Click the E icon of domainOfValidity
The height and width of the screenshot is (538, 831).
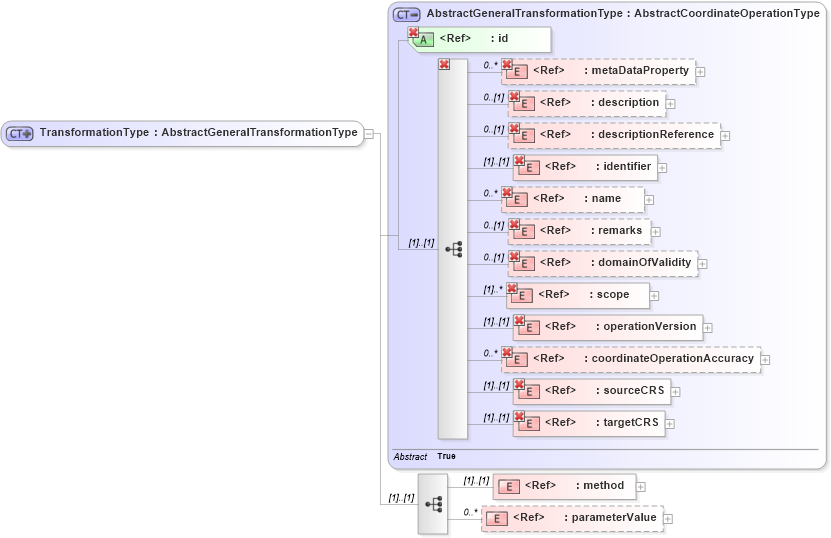524,263
